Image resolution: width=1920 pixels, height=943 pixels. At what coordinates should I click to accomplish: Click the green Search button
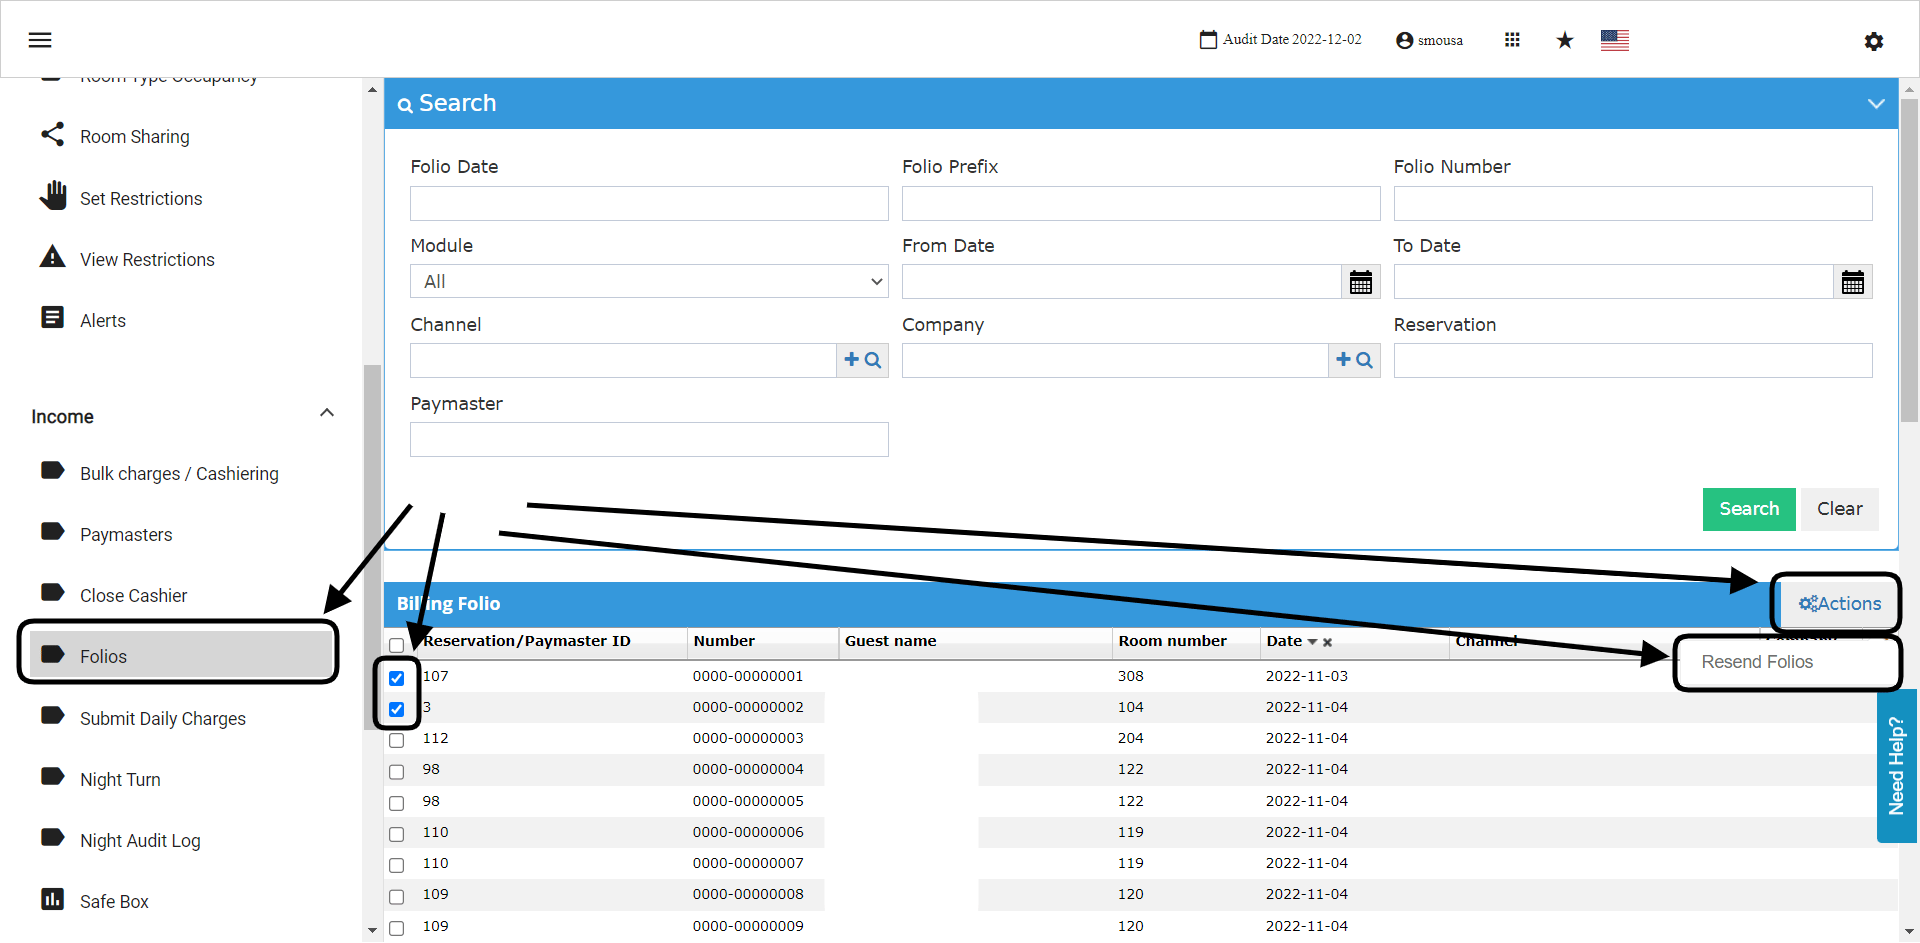[1749, 509]
